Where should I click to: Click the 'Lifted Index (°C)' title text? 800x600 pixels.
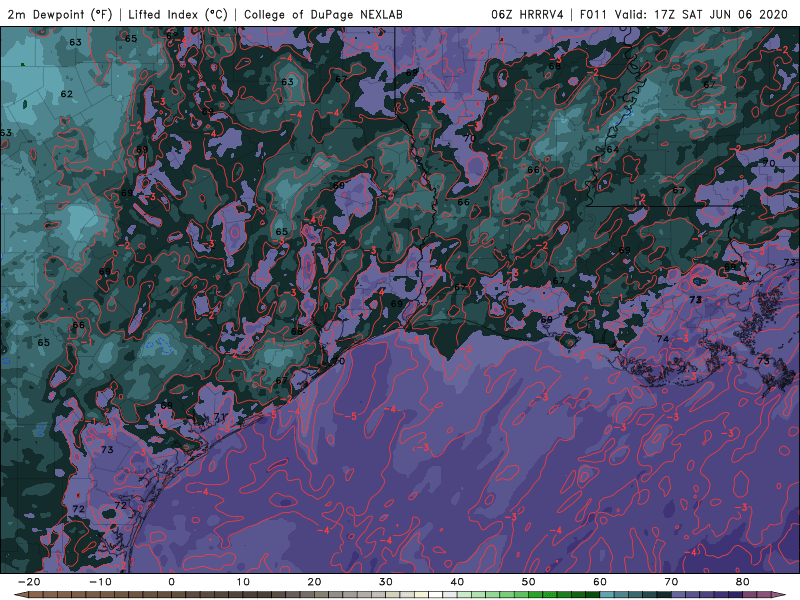[178, 14]
